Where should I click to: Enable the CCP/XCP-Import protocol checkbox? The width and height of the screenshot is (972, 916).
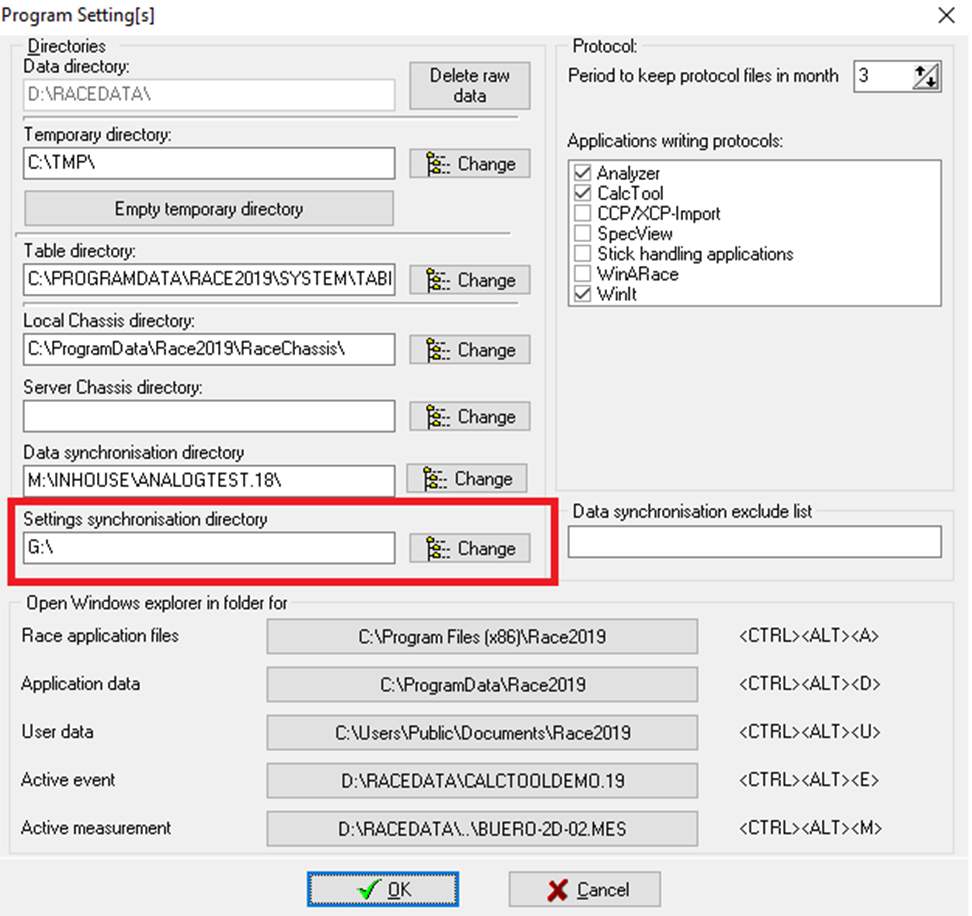point(582,214)
